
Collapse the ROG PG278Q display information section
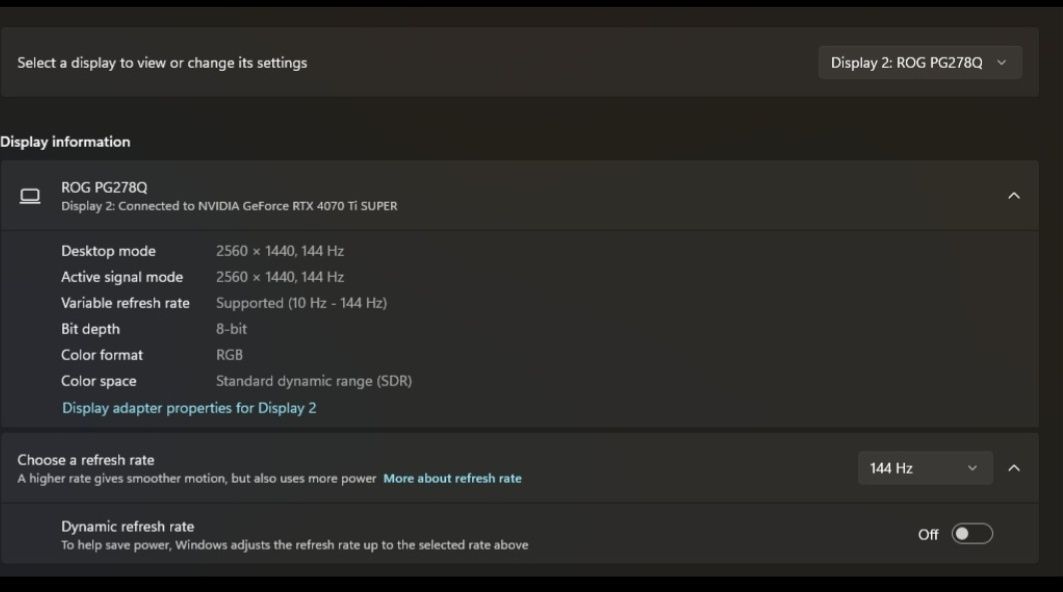(x=1014, y=196)
